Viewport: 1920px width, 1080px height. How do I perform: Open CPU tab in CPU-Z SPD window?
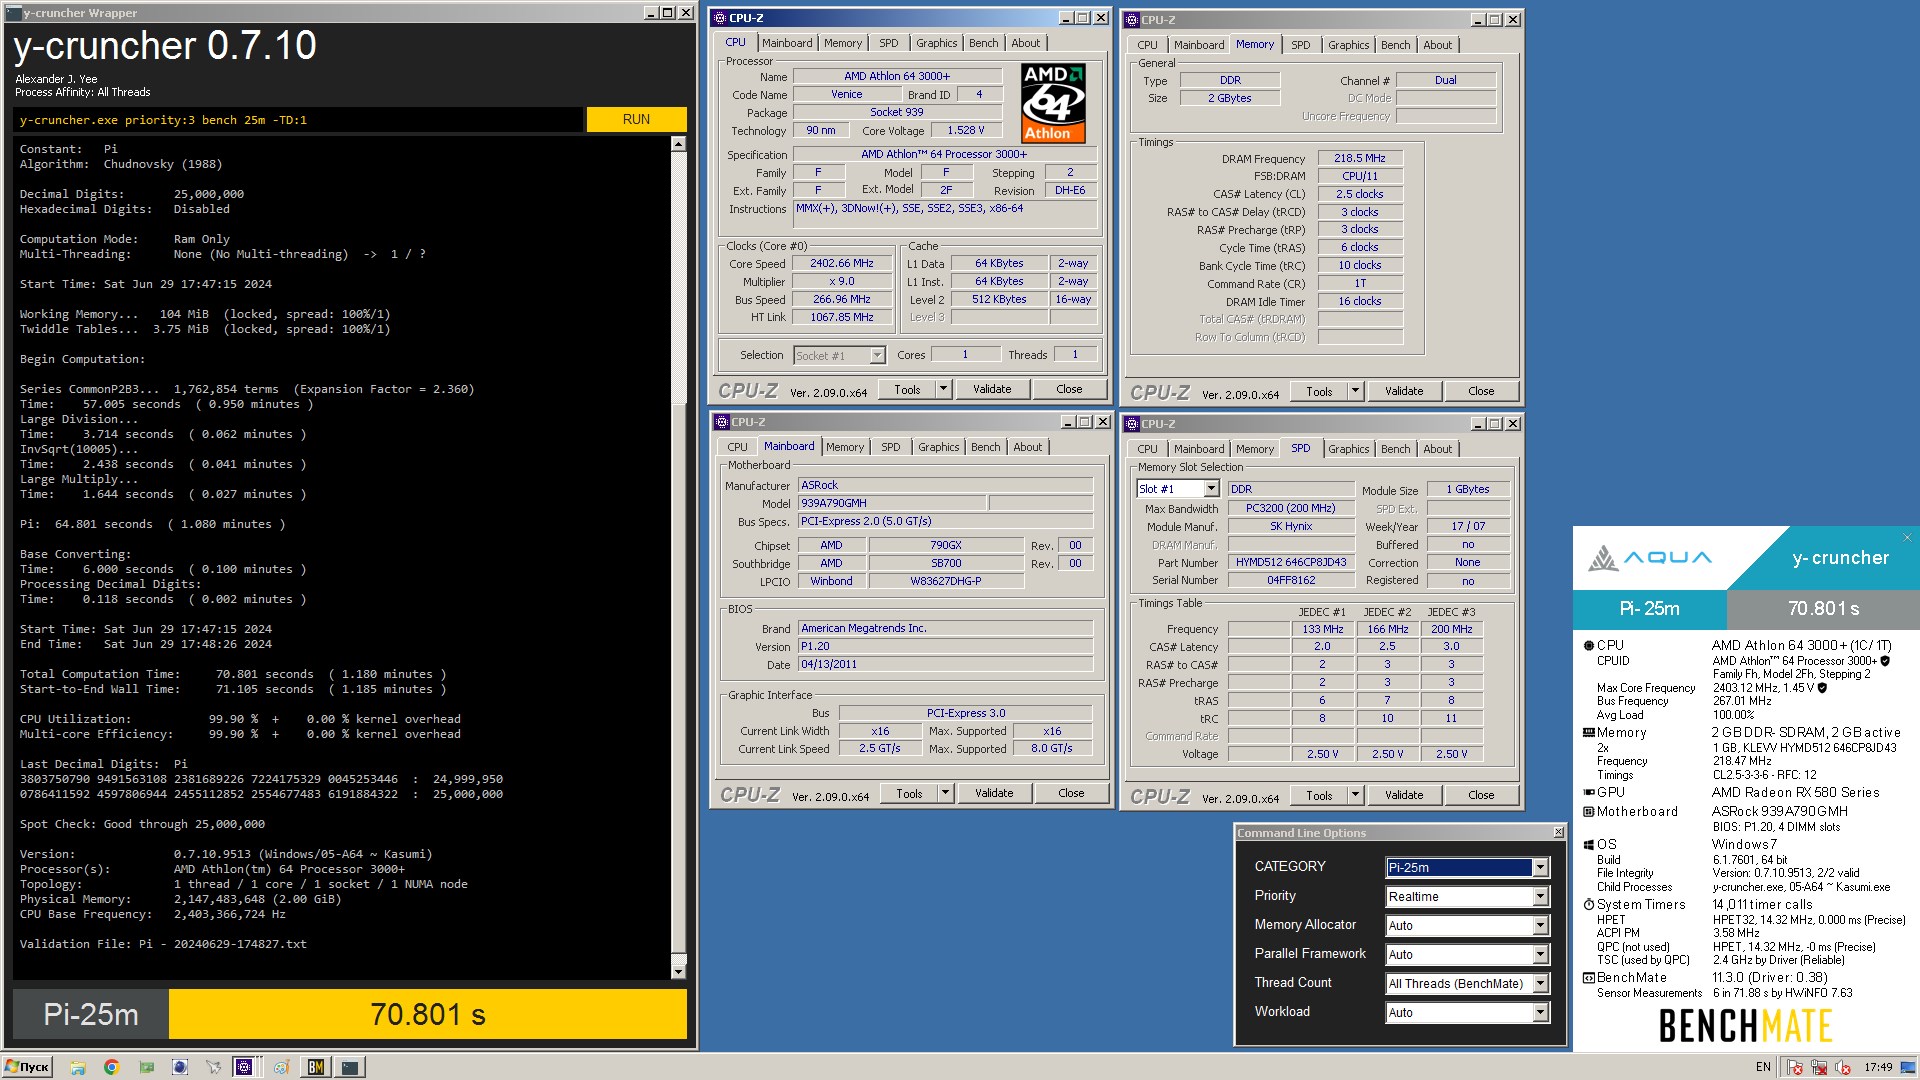pyautogui.click(x=1147, y=449)
